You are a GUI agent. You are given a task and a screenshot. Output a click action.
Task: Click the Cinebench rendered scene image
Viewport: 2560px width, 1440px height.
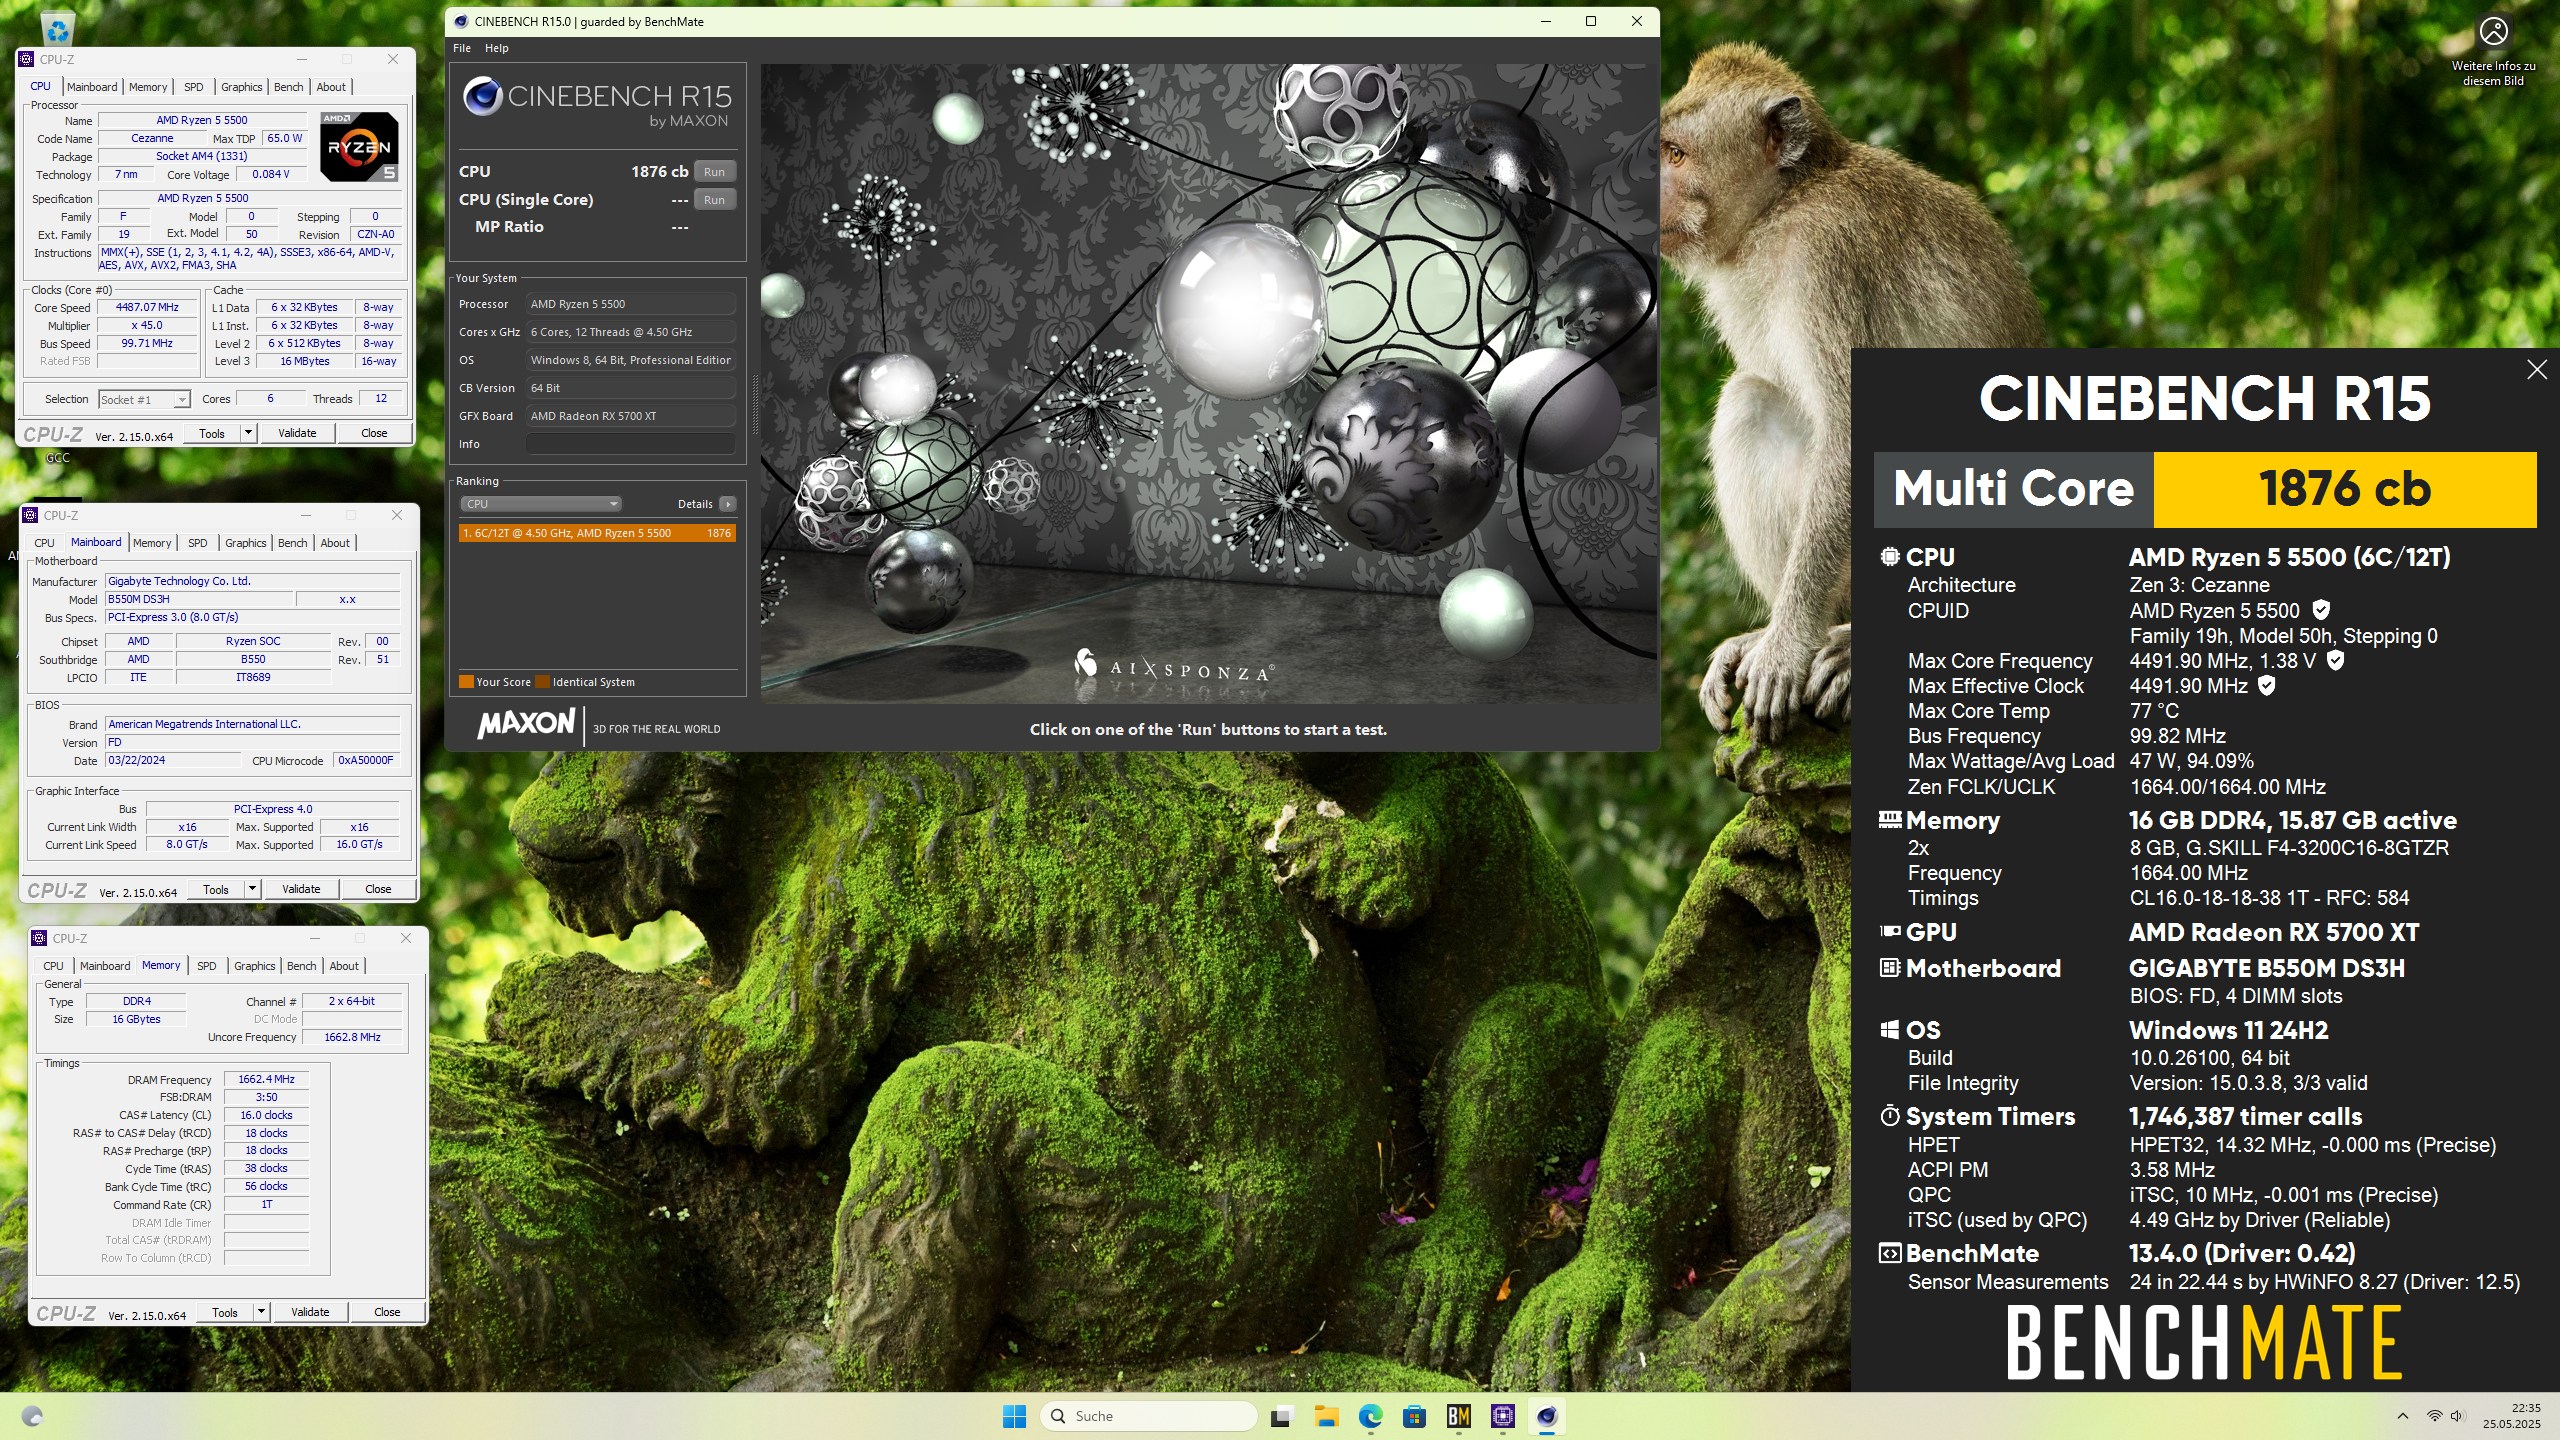click(1208, 383)
